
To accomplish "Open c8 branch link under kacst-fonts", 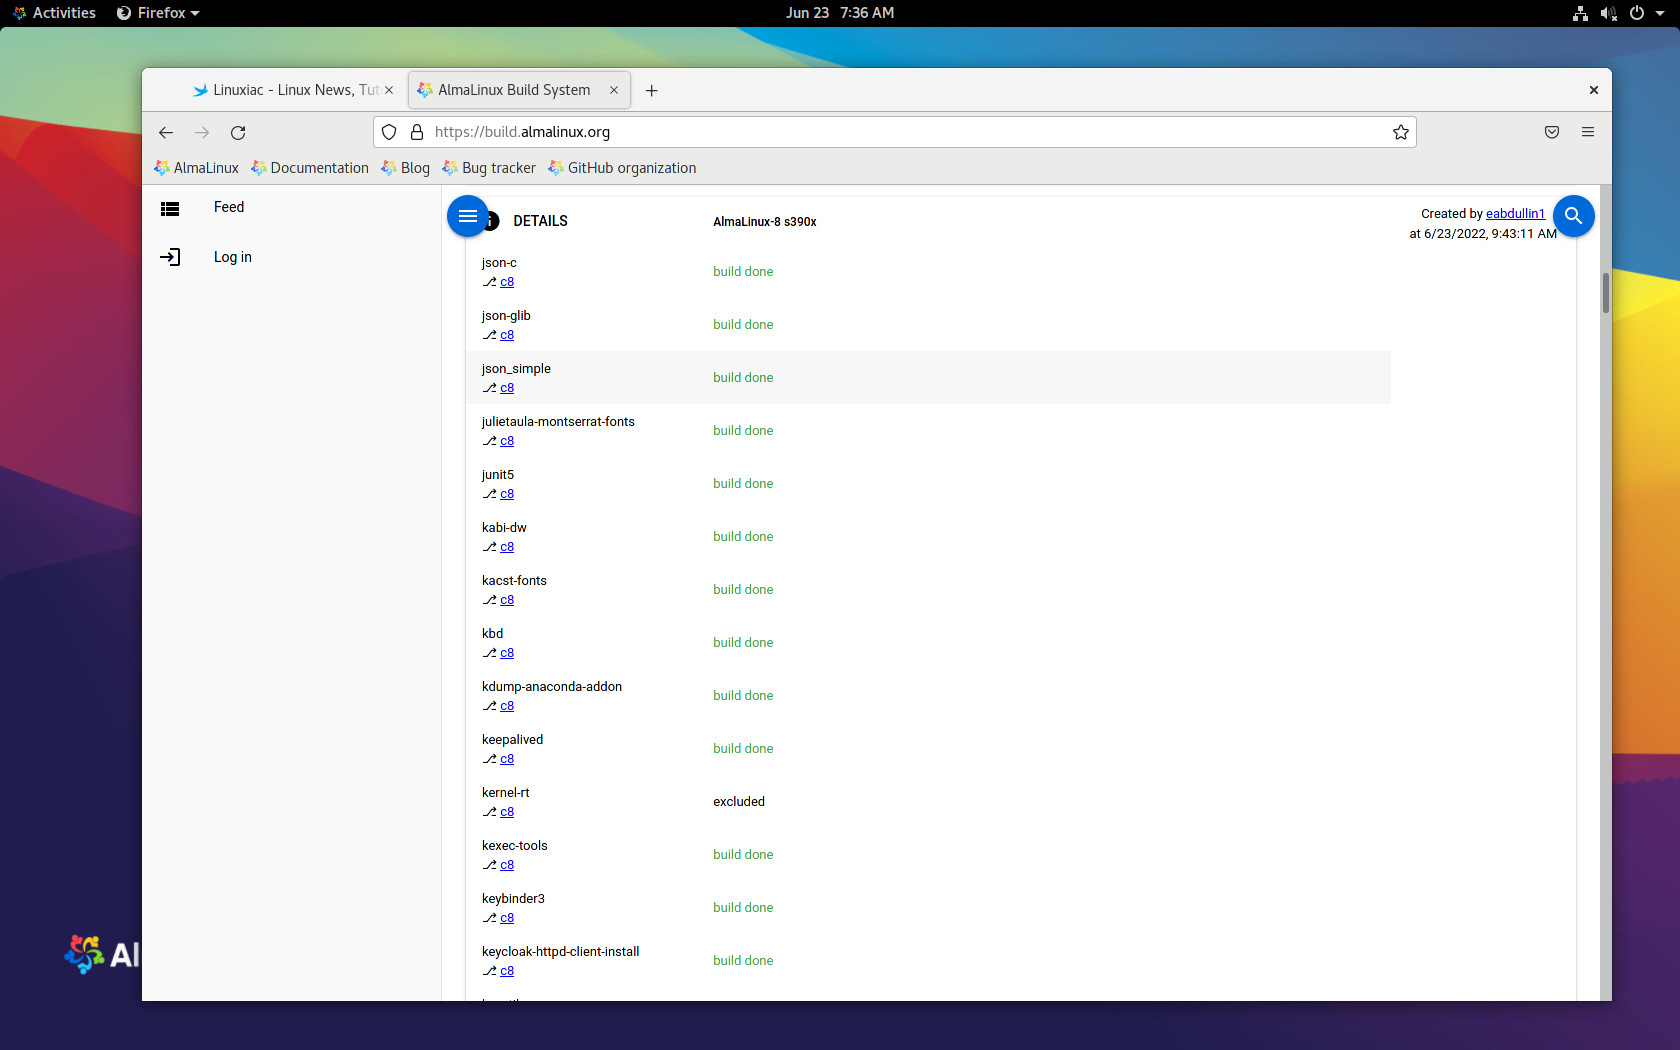I will click(507, 600).
